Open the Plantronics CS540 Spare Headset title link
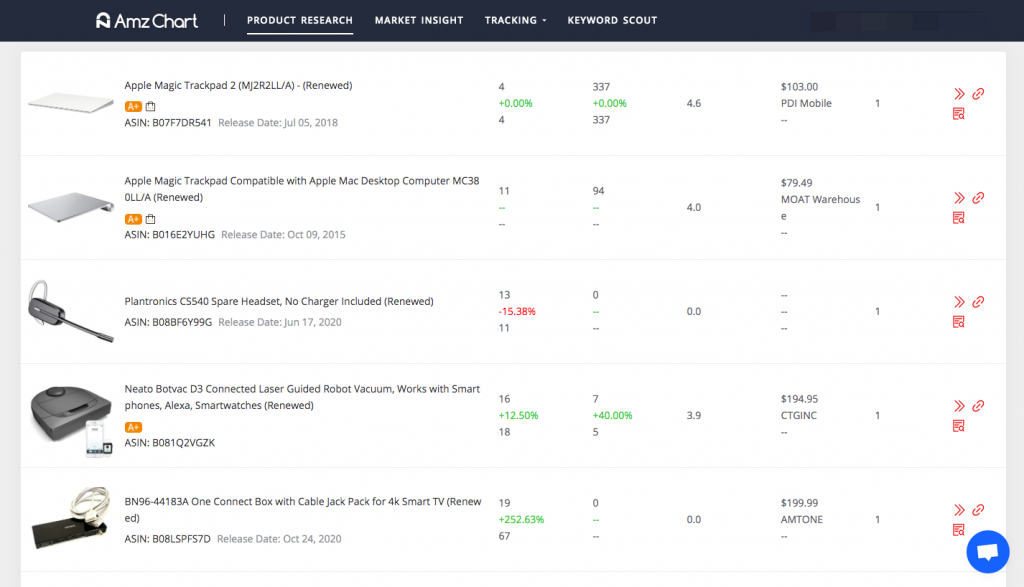1024x587 pixels. (279, 301)
